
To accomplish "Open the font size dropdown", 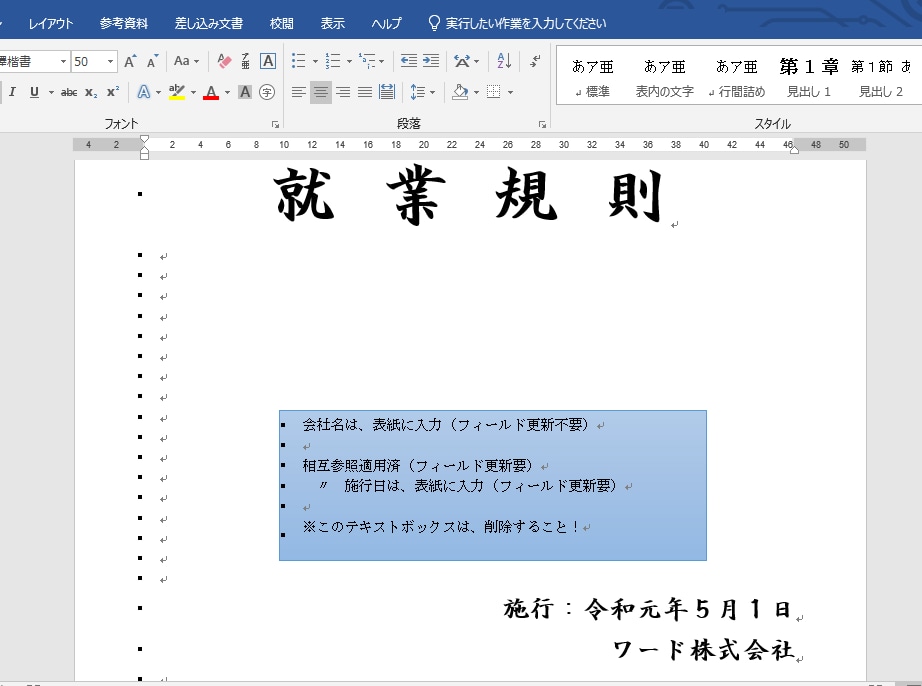I will point(109,62).
